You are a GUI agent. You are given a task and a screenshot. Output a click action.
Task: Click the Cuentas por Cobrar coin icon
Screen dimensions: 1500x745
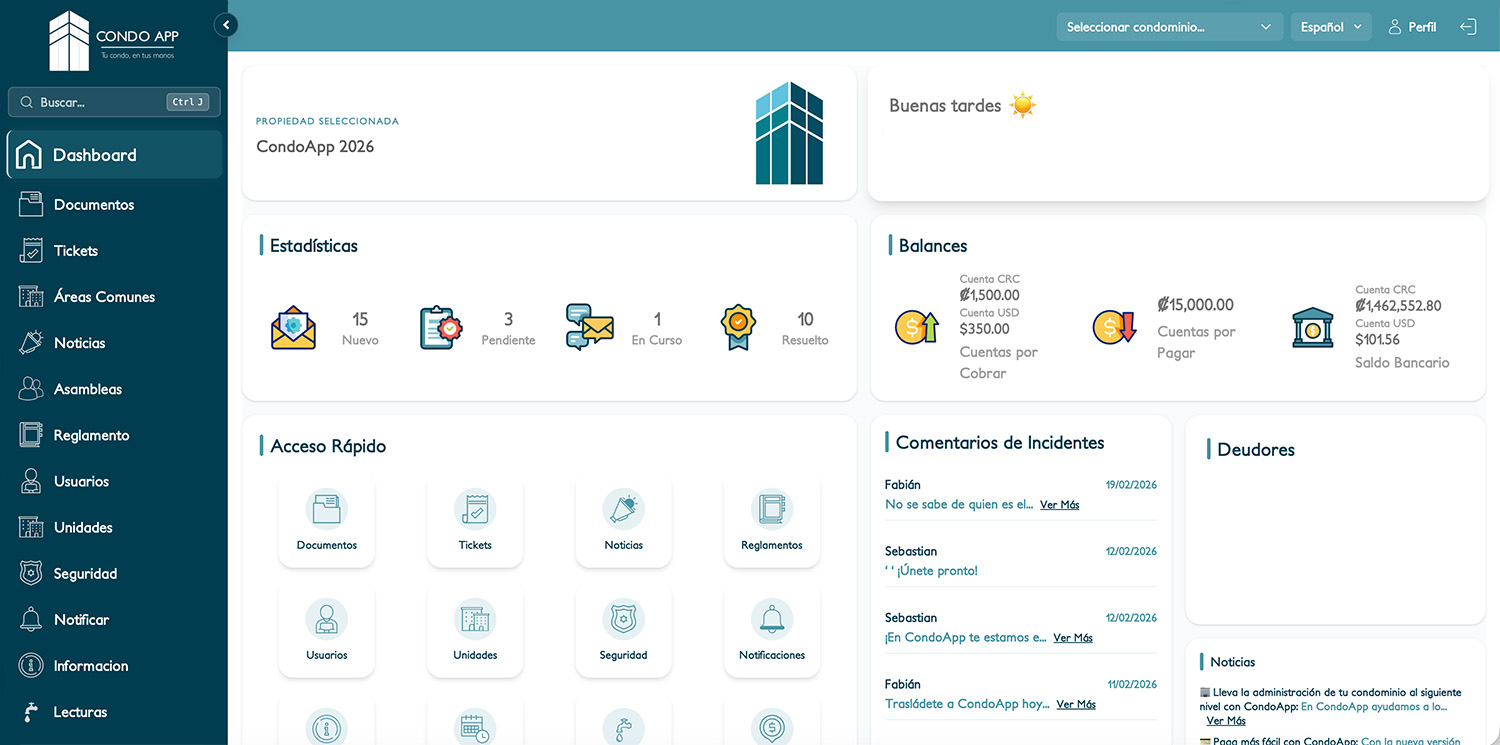[916, 326]
